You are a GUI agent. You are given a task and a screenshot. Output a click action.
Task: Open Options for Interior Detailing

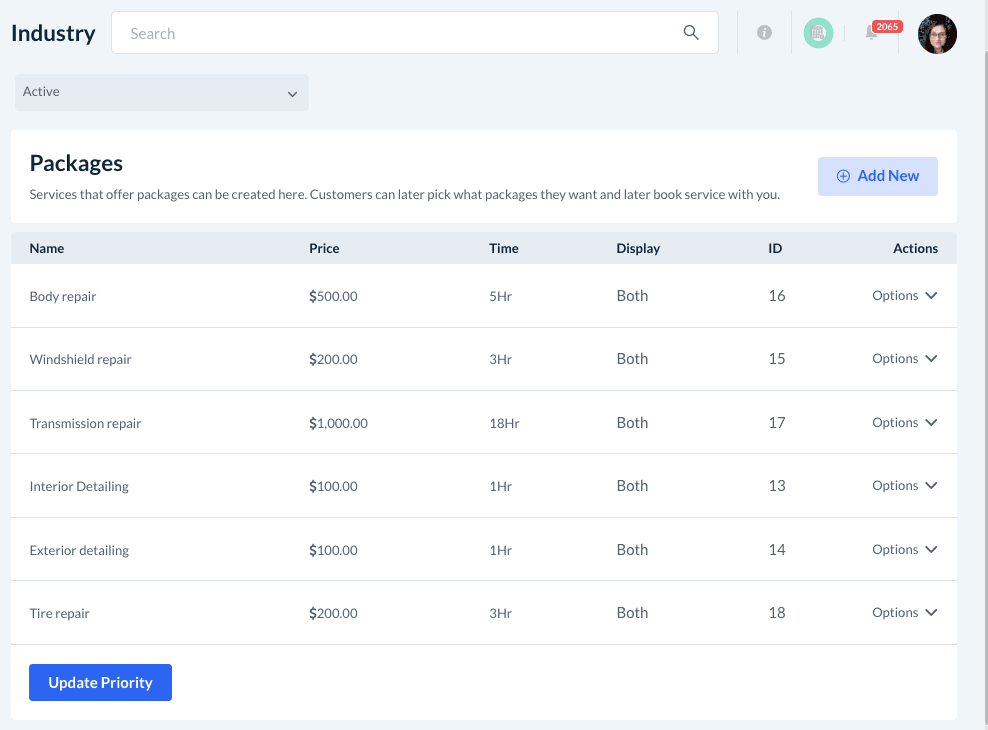[904, 486]
